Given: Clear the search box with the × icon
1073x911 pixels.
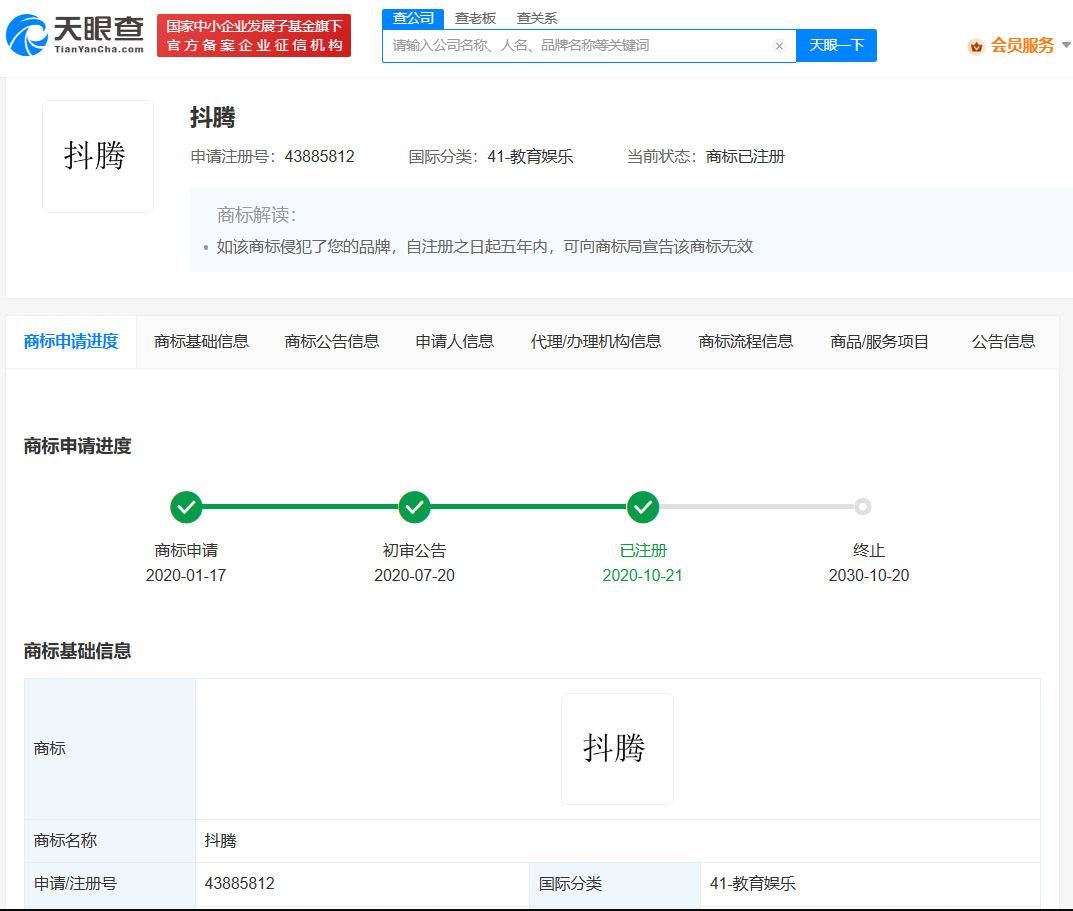Looking at the screenshot, I should click(x=779, y=45).
